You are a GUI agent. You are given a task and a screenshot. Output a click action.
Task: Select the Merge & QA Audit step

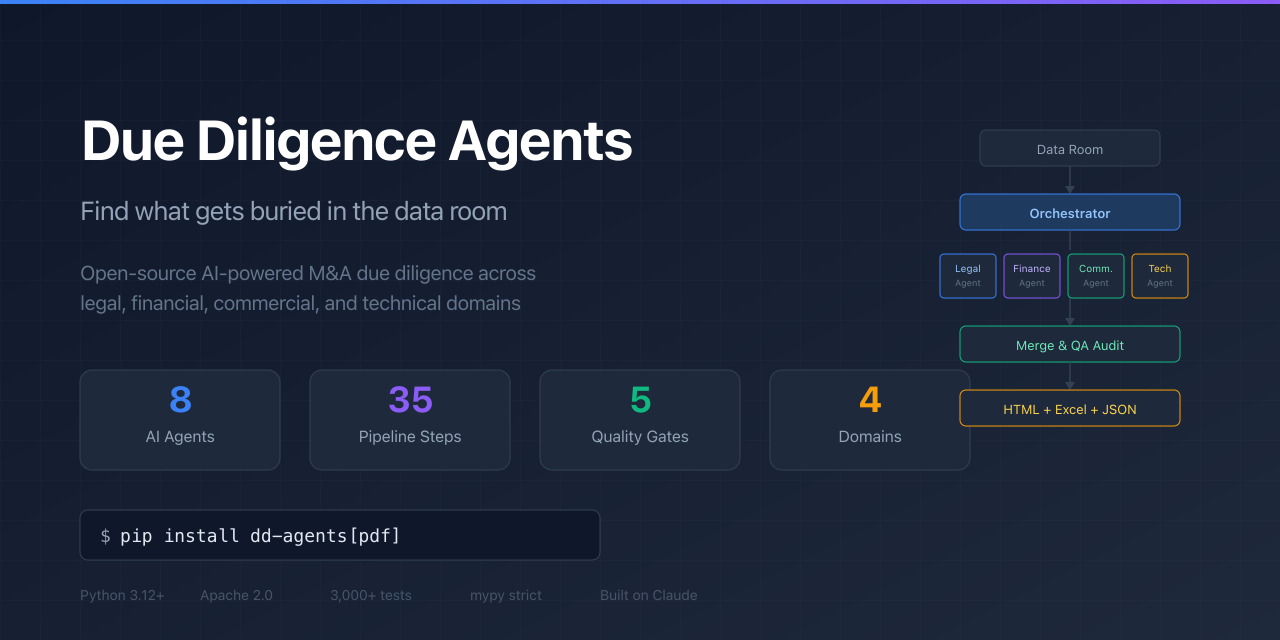click(x=1069, y=343)
